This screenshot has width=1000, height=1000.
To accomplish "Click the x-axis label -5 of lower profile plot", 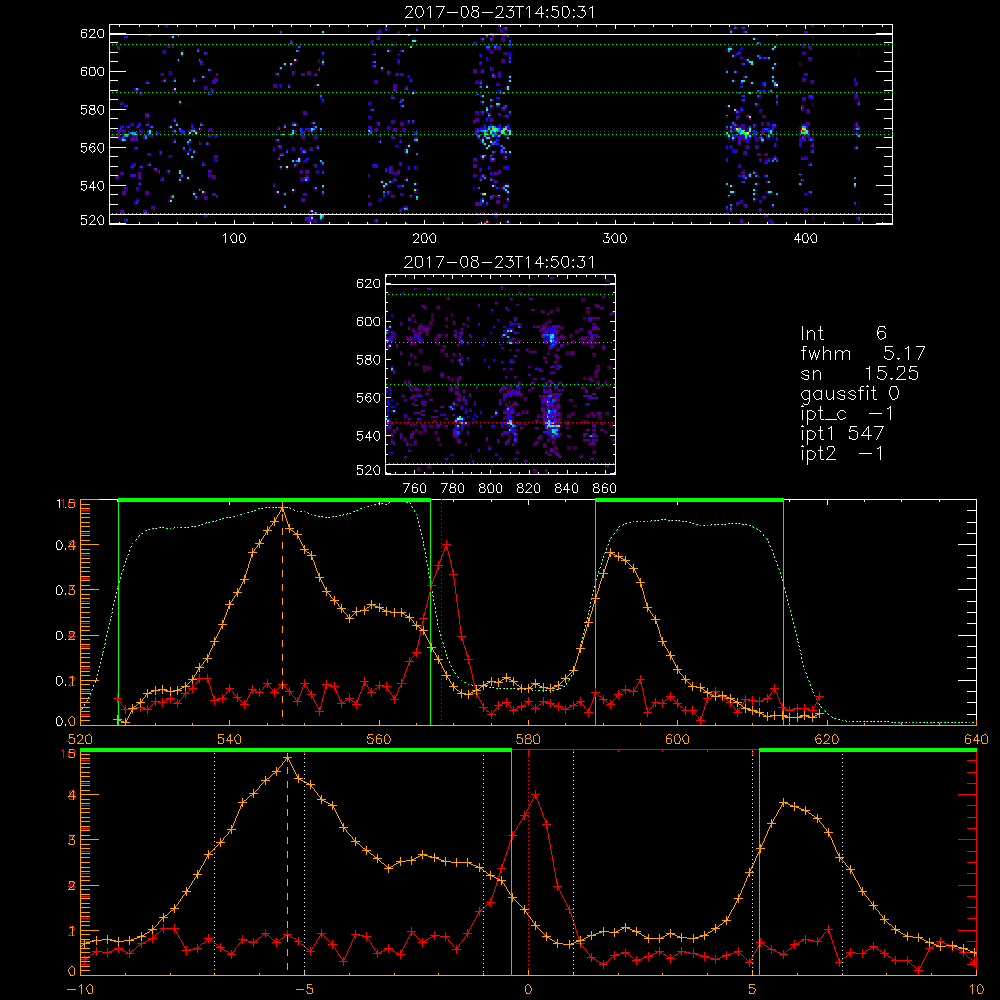I will coord(304,989).
